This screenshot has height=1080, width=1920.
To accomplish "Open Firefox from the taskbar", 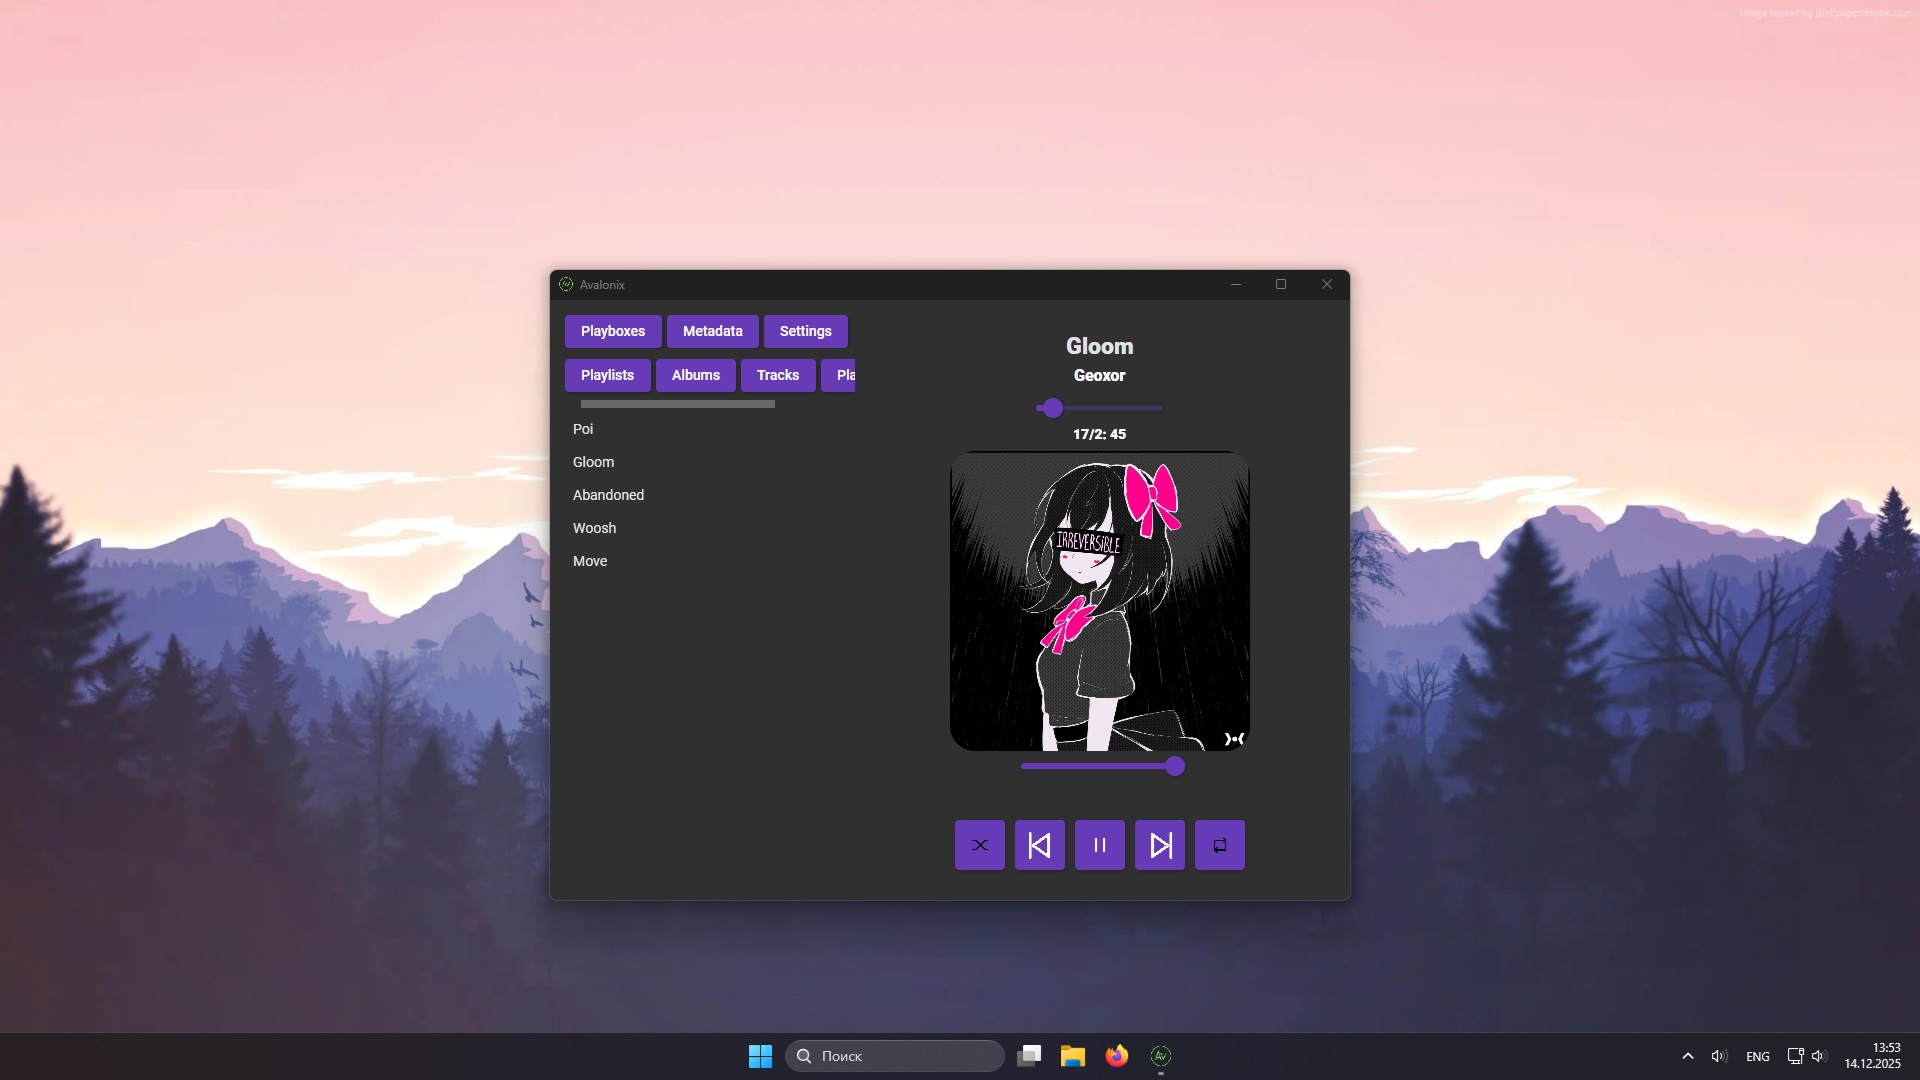I will pyautogui.click(x=1116, y=1056).
